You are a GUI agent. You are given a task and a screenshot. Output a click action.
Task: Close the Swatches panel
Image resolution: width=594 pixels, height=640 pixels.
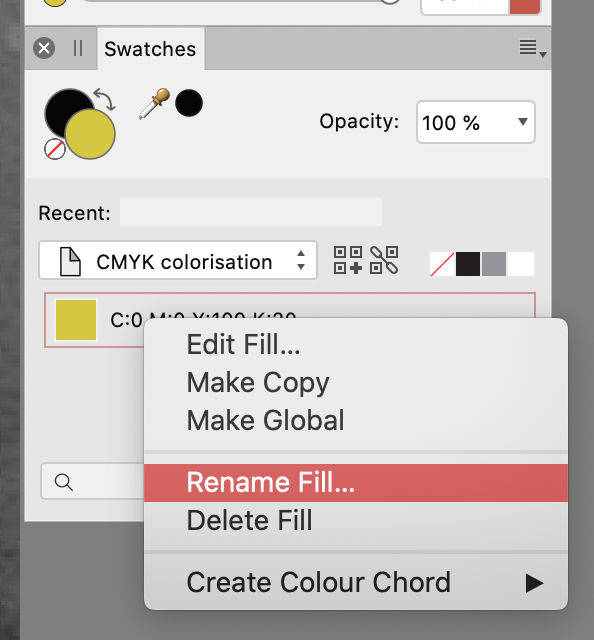(x=44, y=48)
